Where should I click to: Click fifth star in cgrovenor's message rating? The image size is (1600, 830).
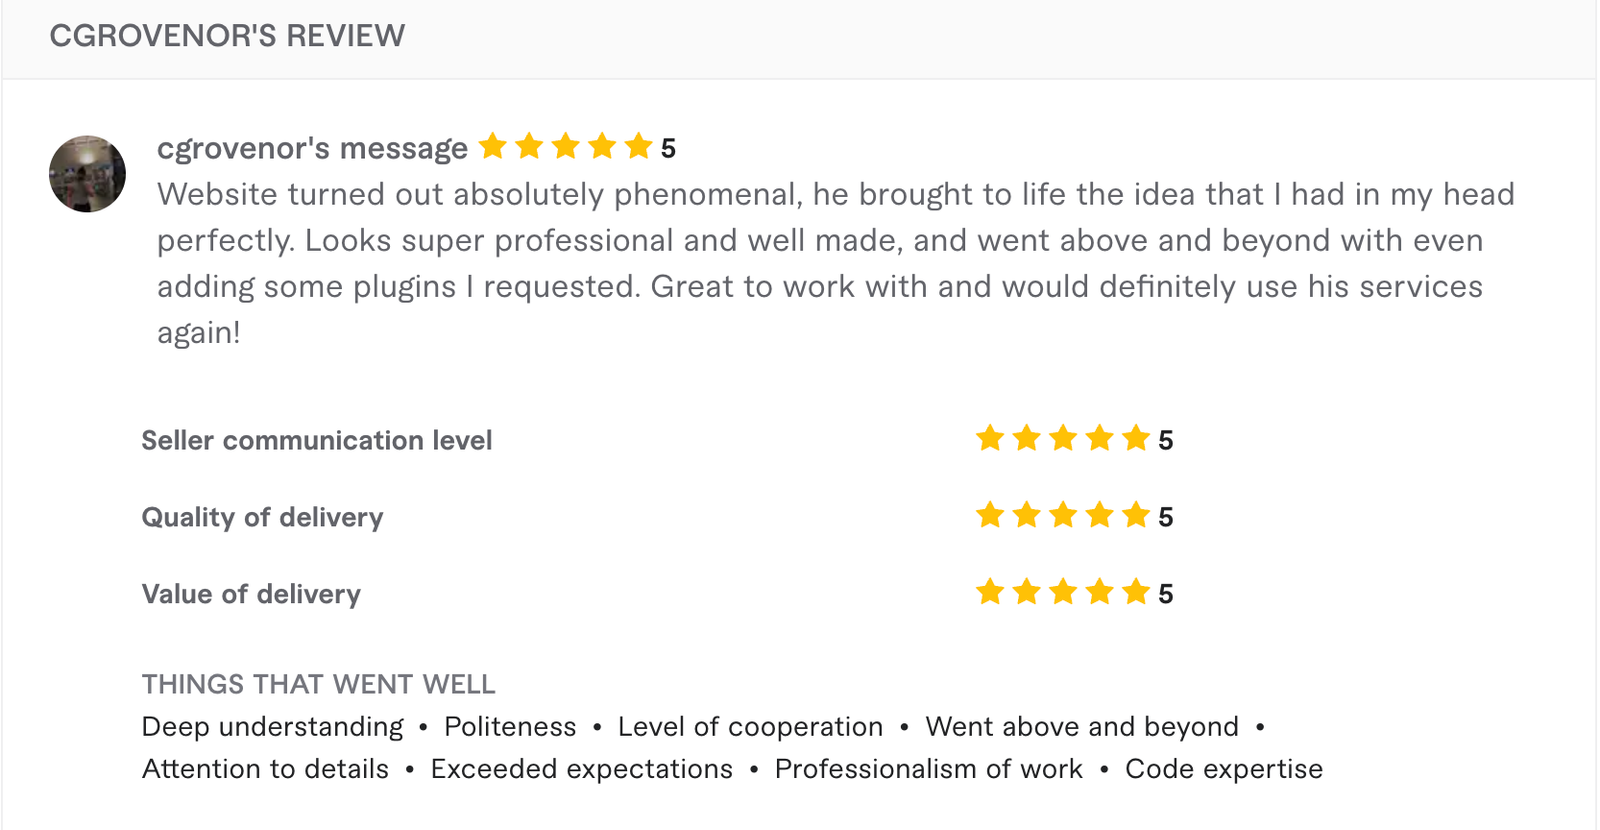pos(638,147)
